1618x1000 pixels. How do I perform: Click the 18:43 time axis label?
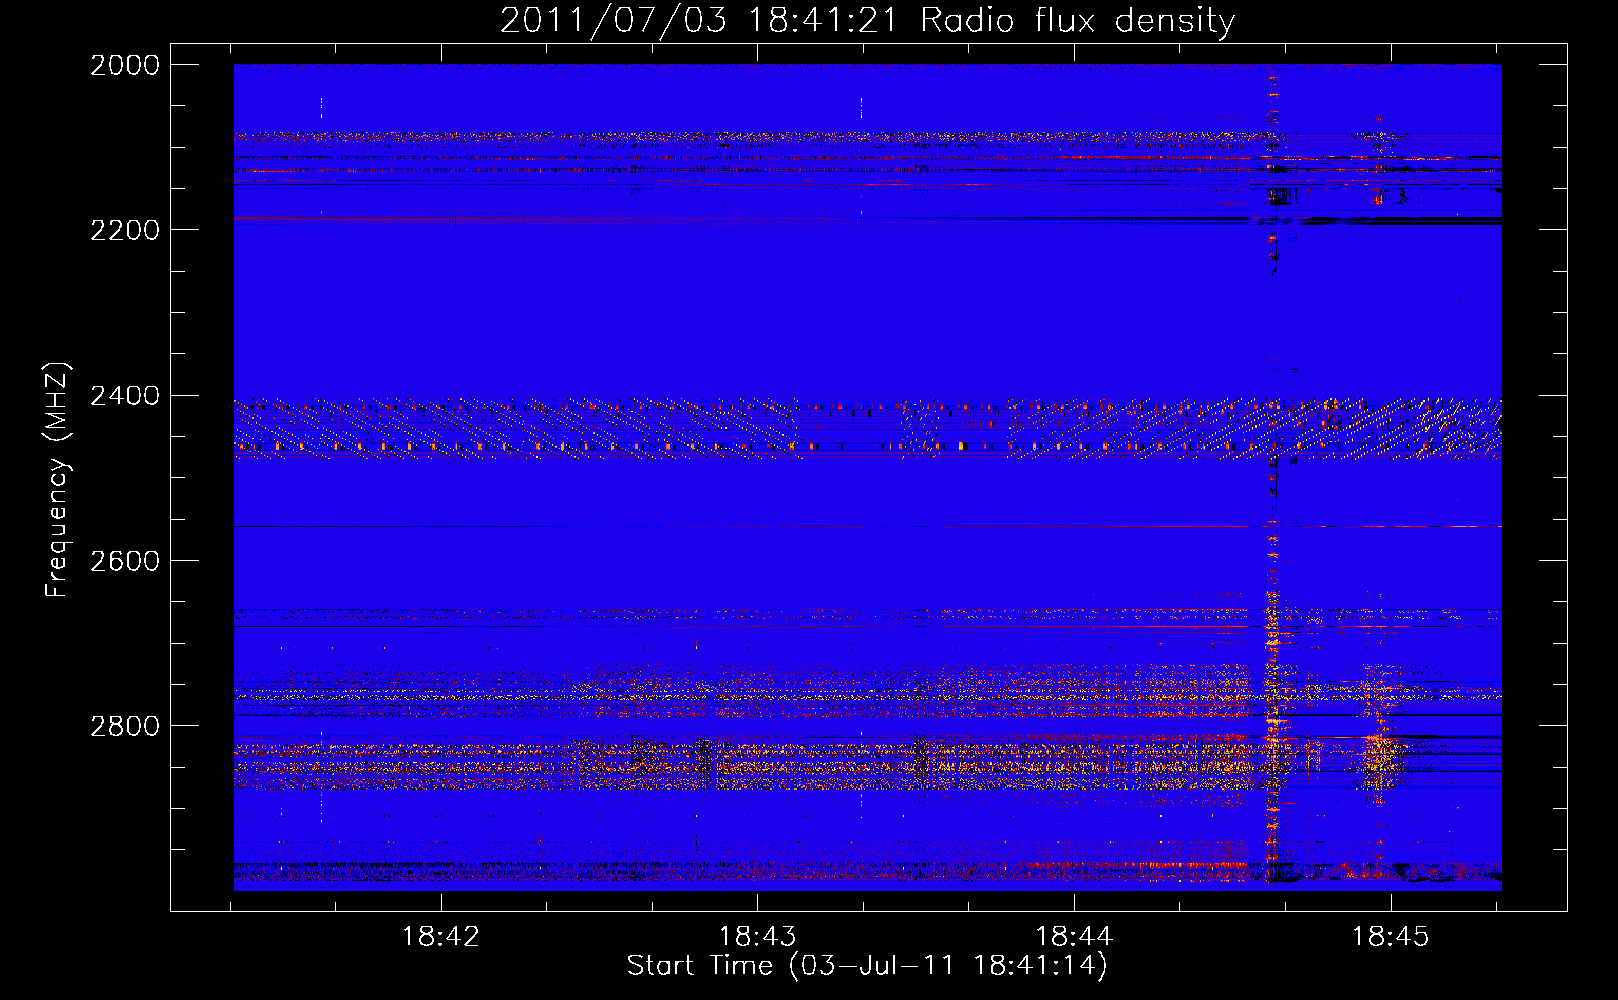coord(758,937)
